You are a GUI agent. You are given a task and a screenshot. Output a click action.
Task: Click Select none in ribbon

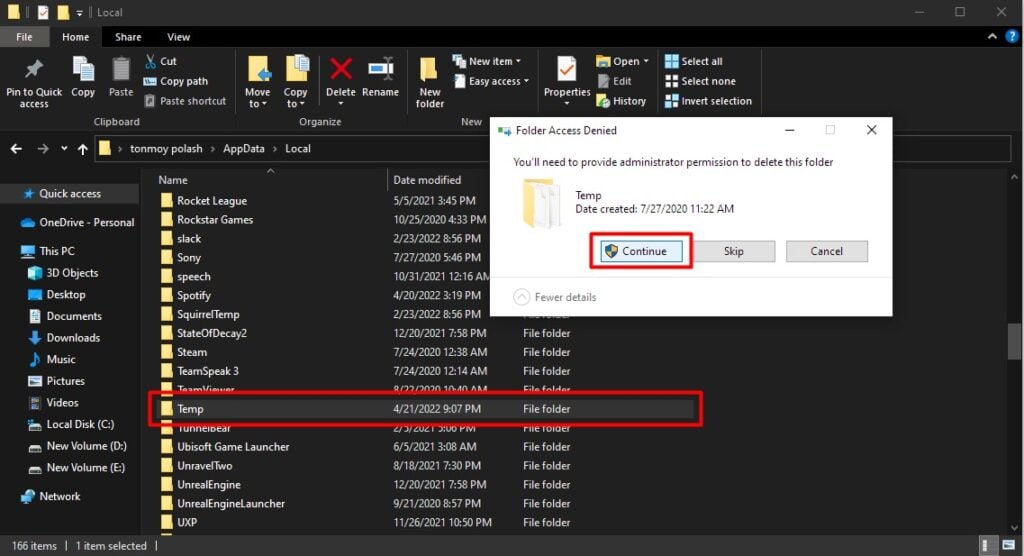click(700, 81)
